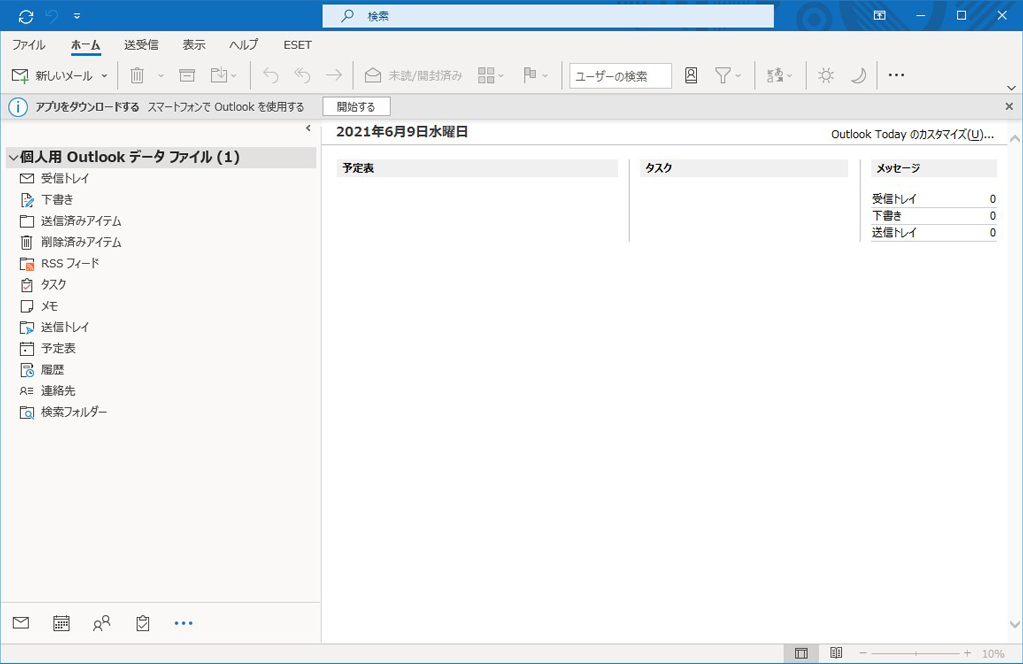Open the Categorize color grid dropdown
This screenshot has width=1023, height=664.
(x=491, y=76)
